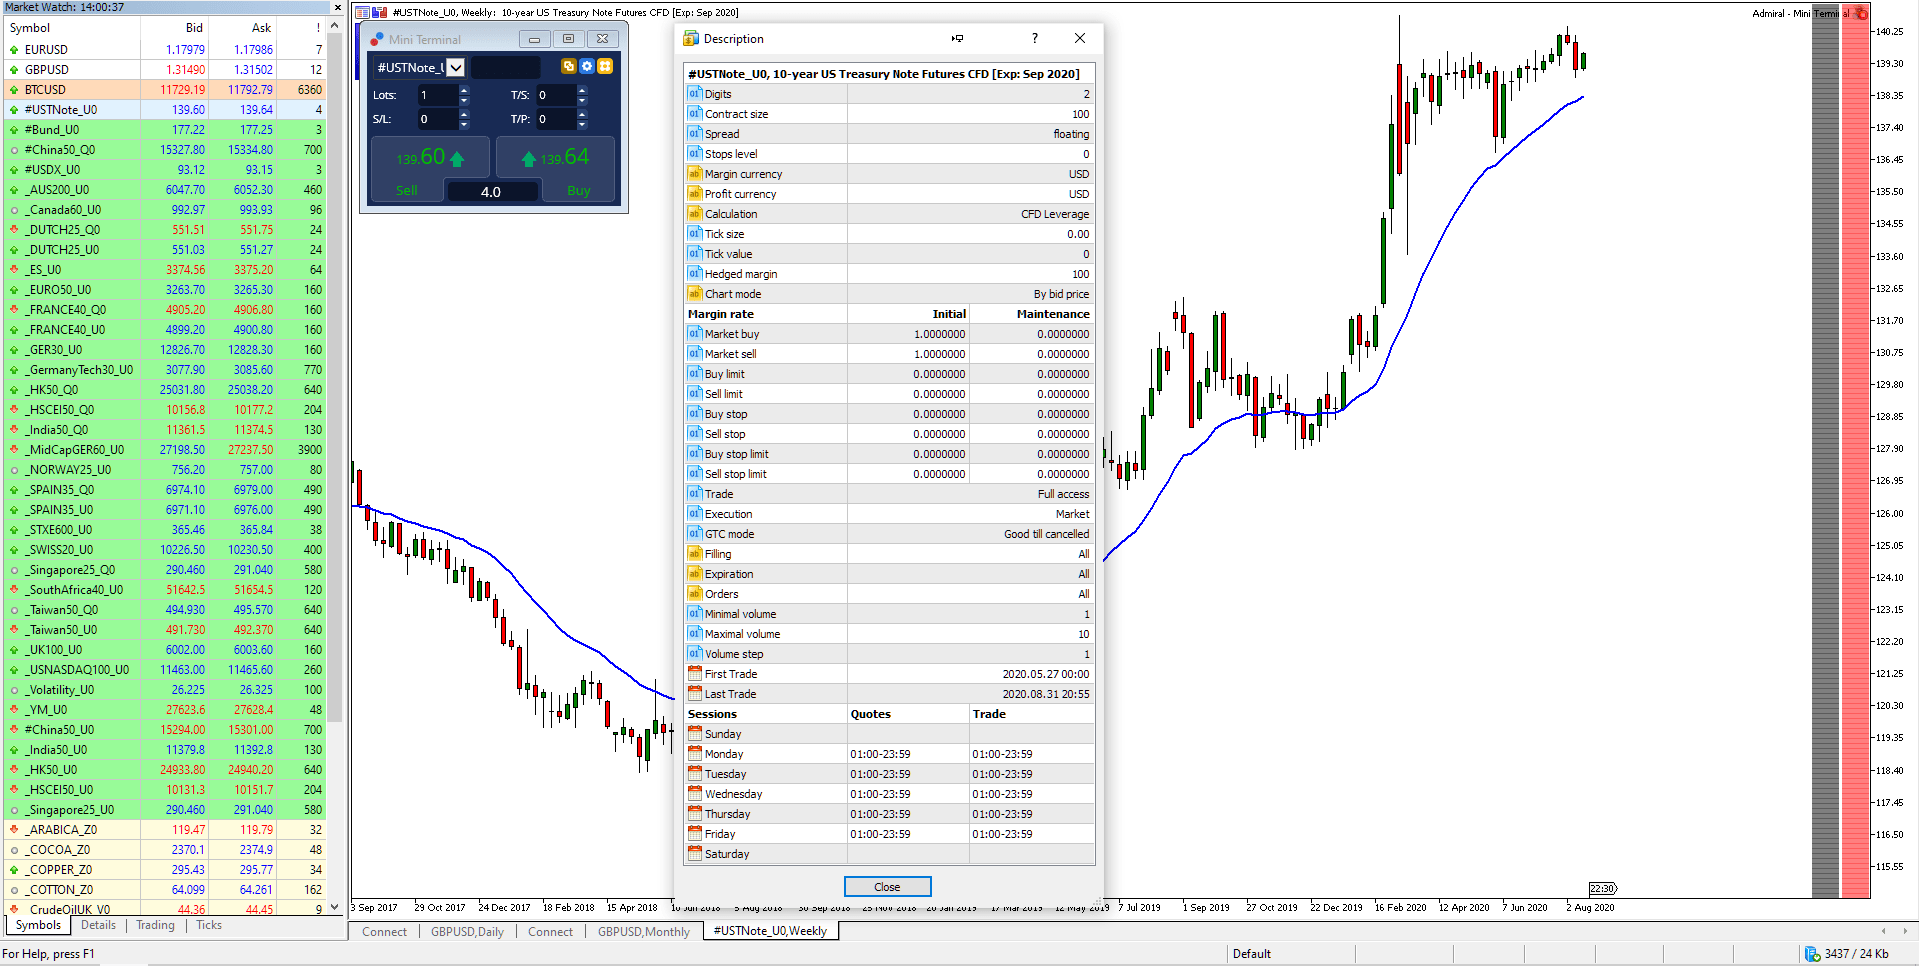Click the gold order-templates icon in Mini Terminal
This screenshot has height=966, width=1919.
pos(604,66)
